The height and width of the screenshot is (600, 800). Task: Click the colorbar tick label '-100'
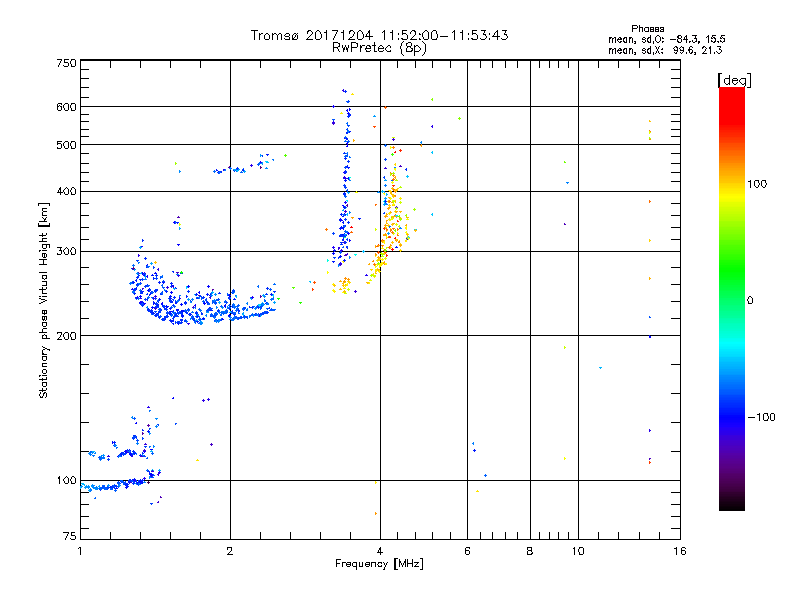coord(761,417)
